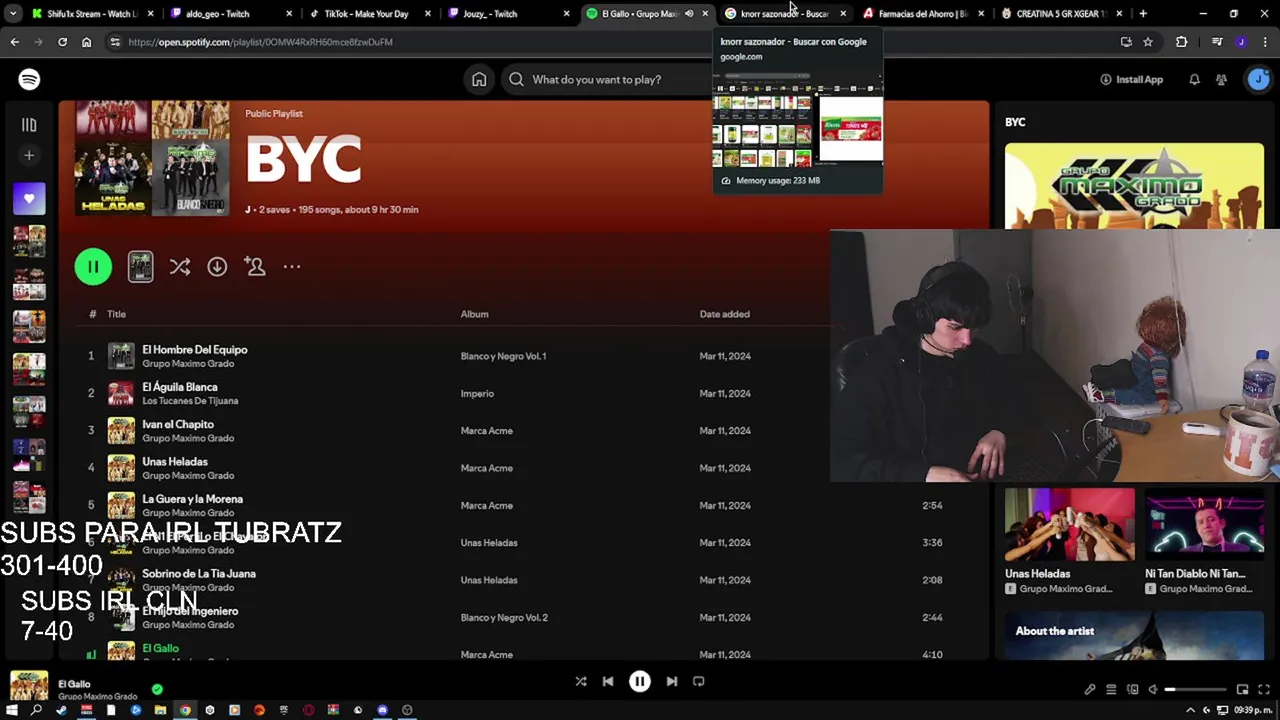The width and height of the screenshot is (1280, 720).
Task: Open album Blanco y Negro Vol. 1
Action: click(503, 356)
